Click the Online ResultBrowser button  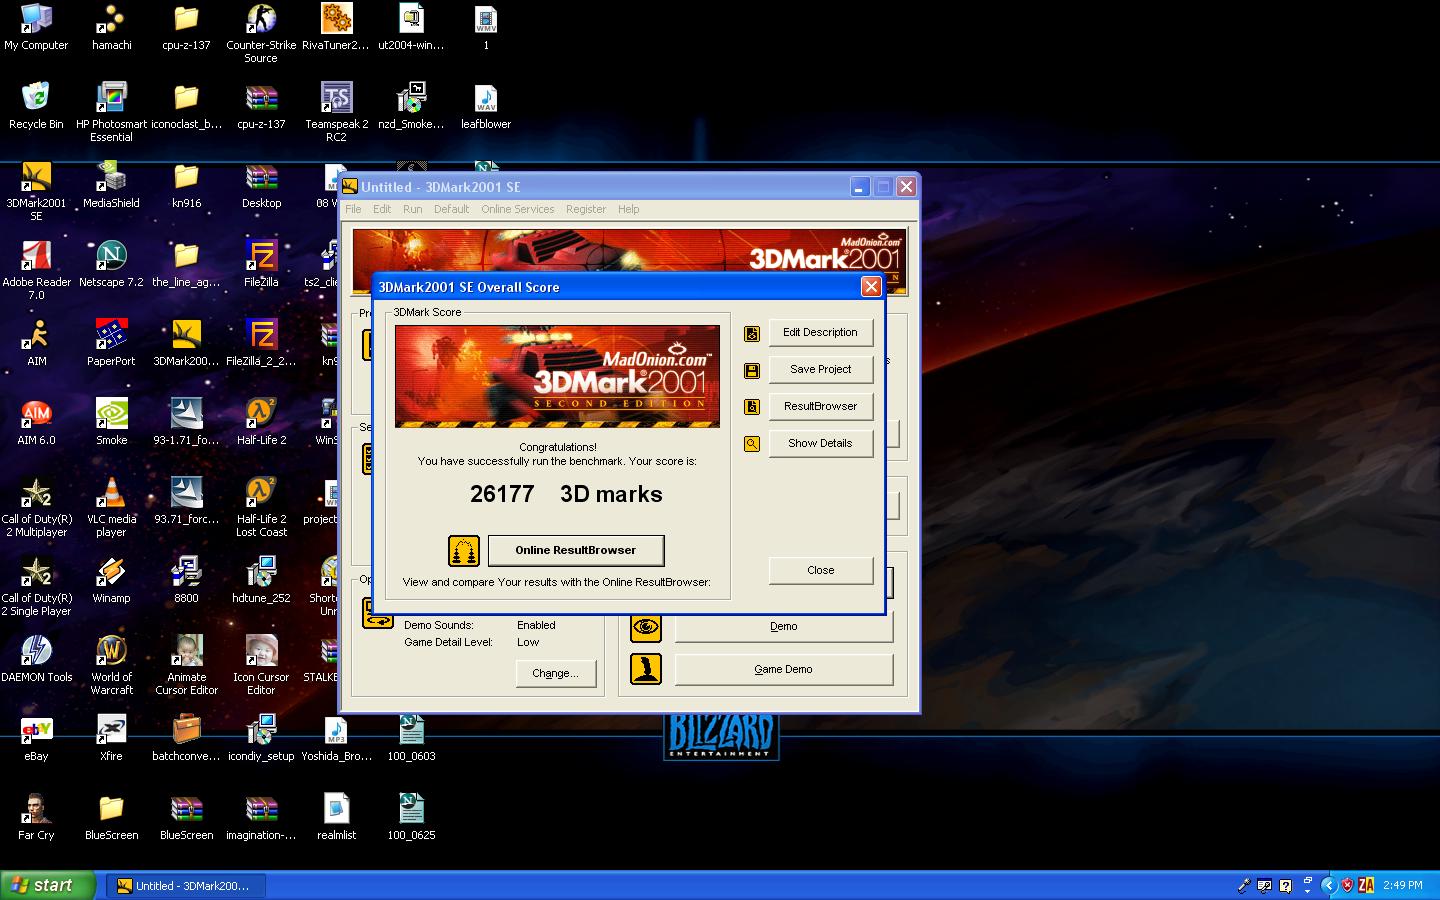pos(575,550)
